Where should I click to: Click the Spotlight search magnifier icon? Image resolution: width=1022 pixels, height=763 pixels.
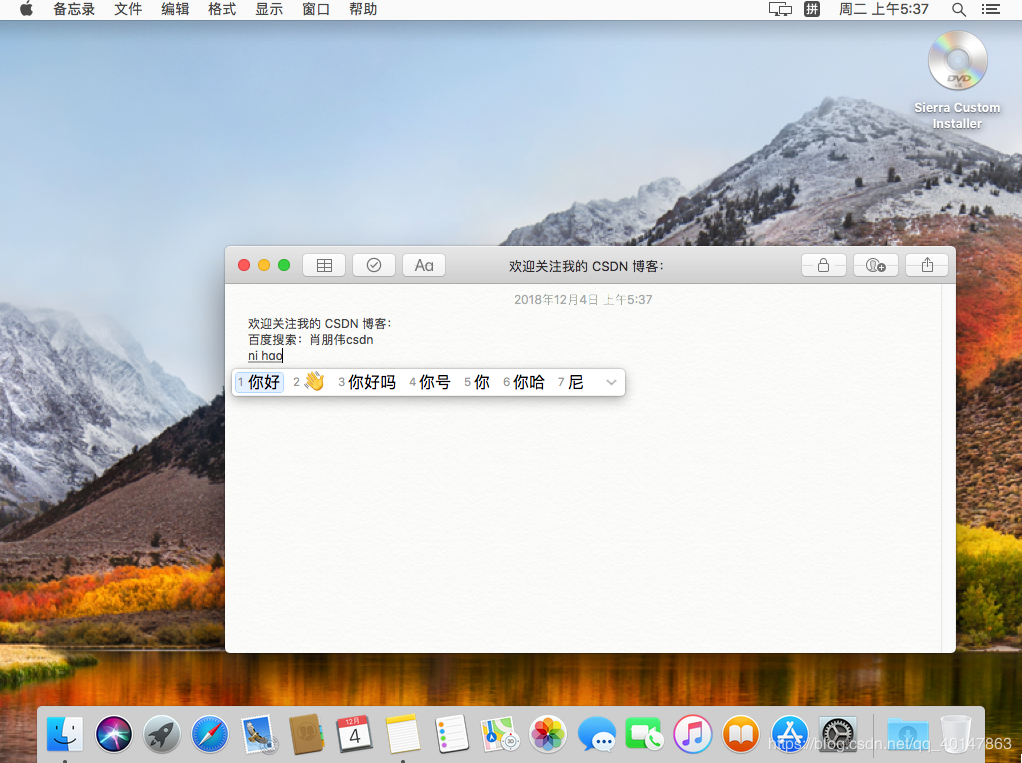[x=958, y=9]
